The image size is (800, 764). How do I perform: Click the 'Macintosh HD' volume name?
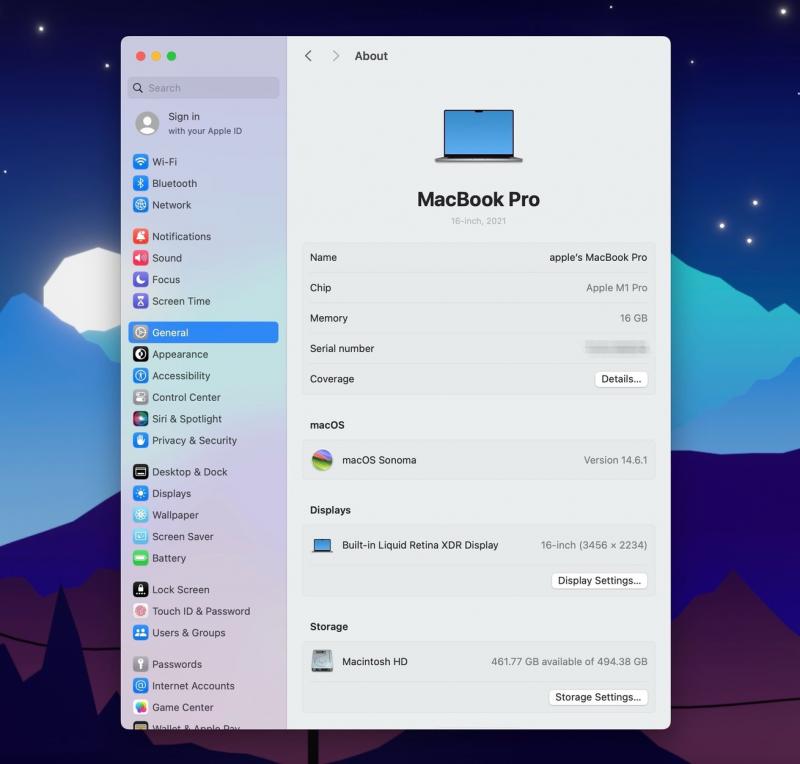click(374, 661)
